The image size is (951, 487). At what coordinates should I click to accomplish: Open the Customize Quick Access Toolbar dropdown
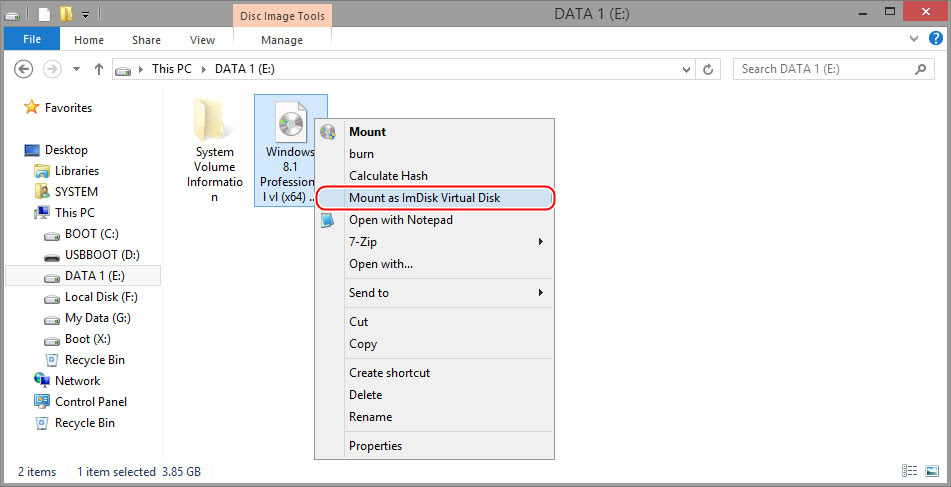(x=86, y=13)
